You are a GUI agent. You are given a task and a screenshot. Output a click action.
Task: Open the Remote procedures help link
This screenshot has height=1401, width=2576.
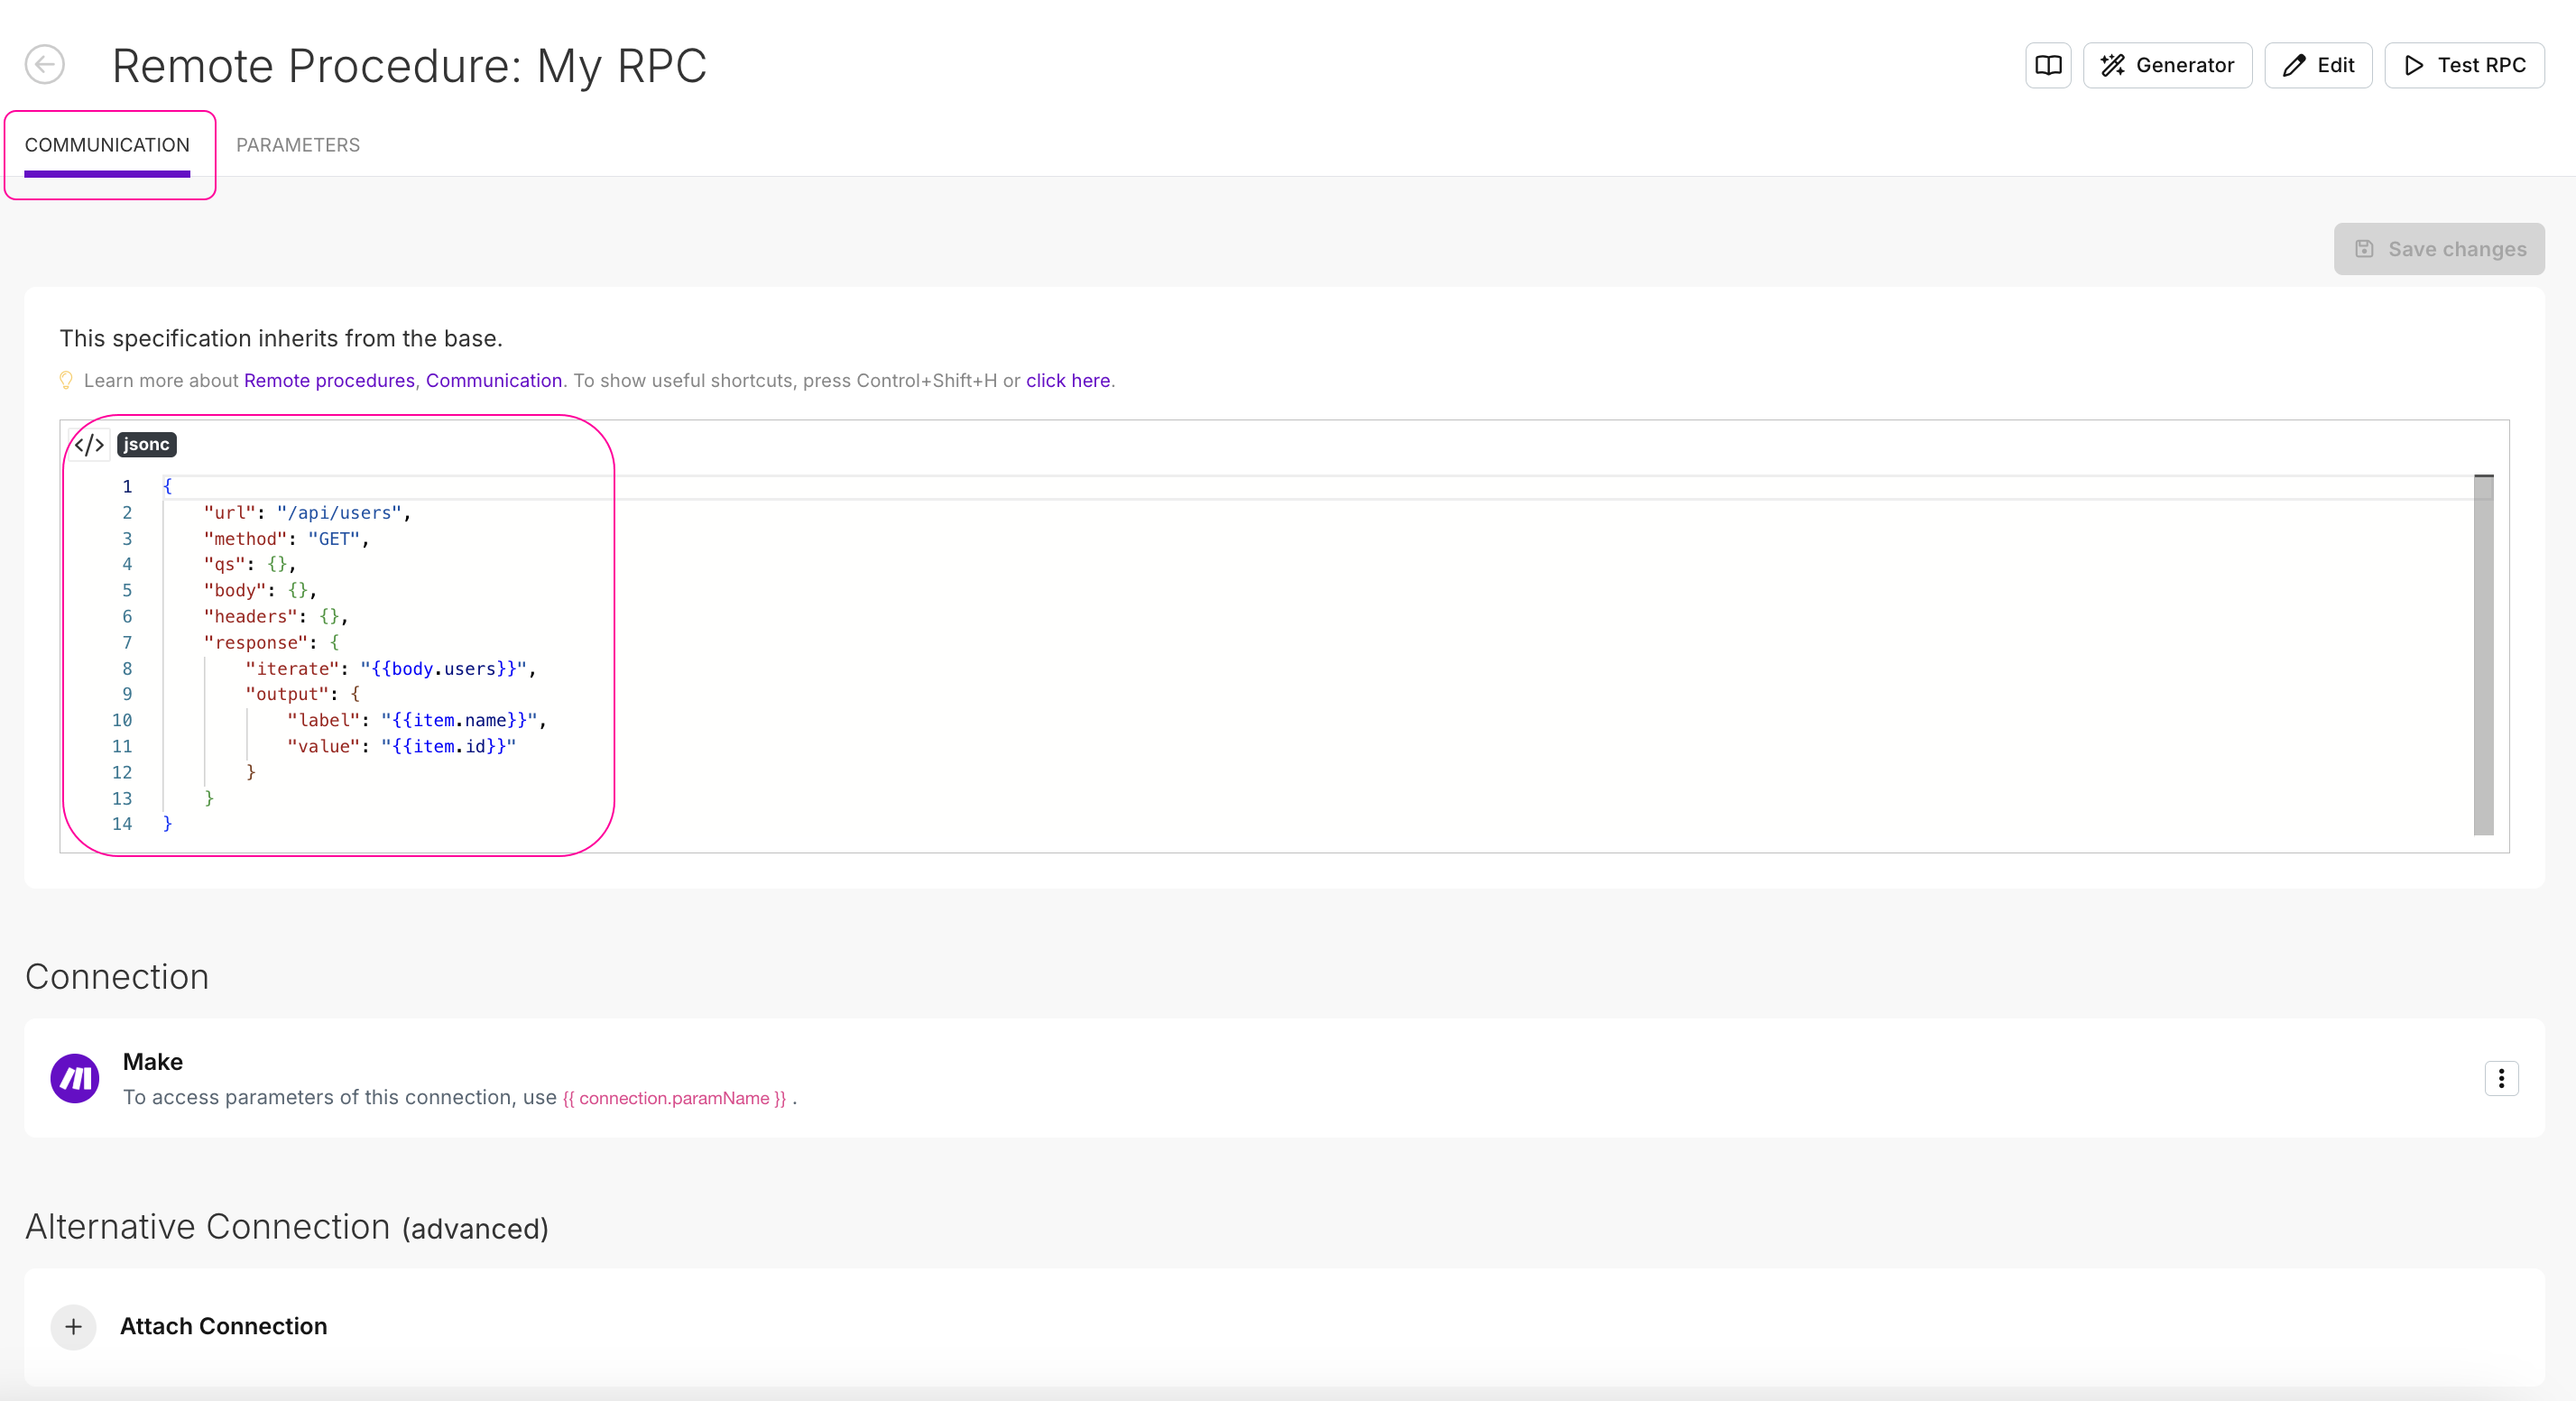coord(329,381)
